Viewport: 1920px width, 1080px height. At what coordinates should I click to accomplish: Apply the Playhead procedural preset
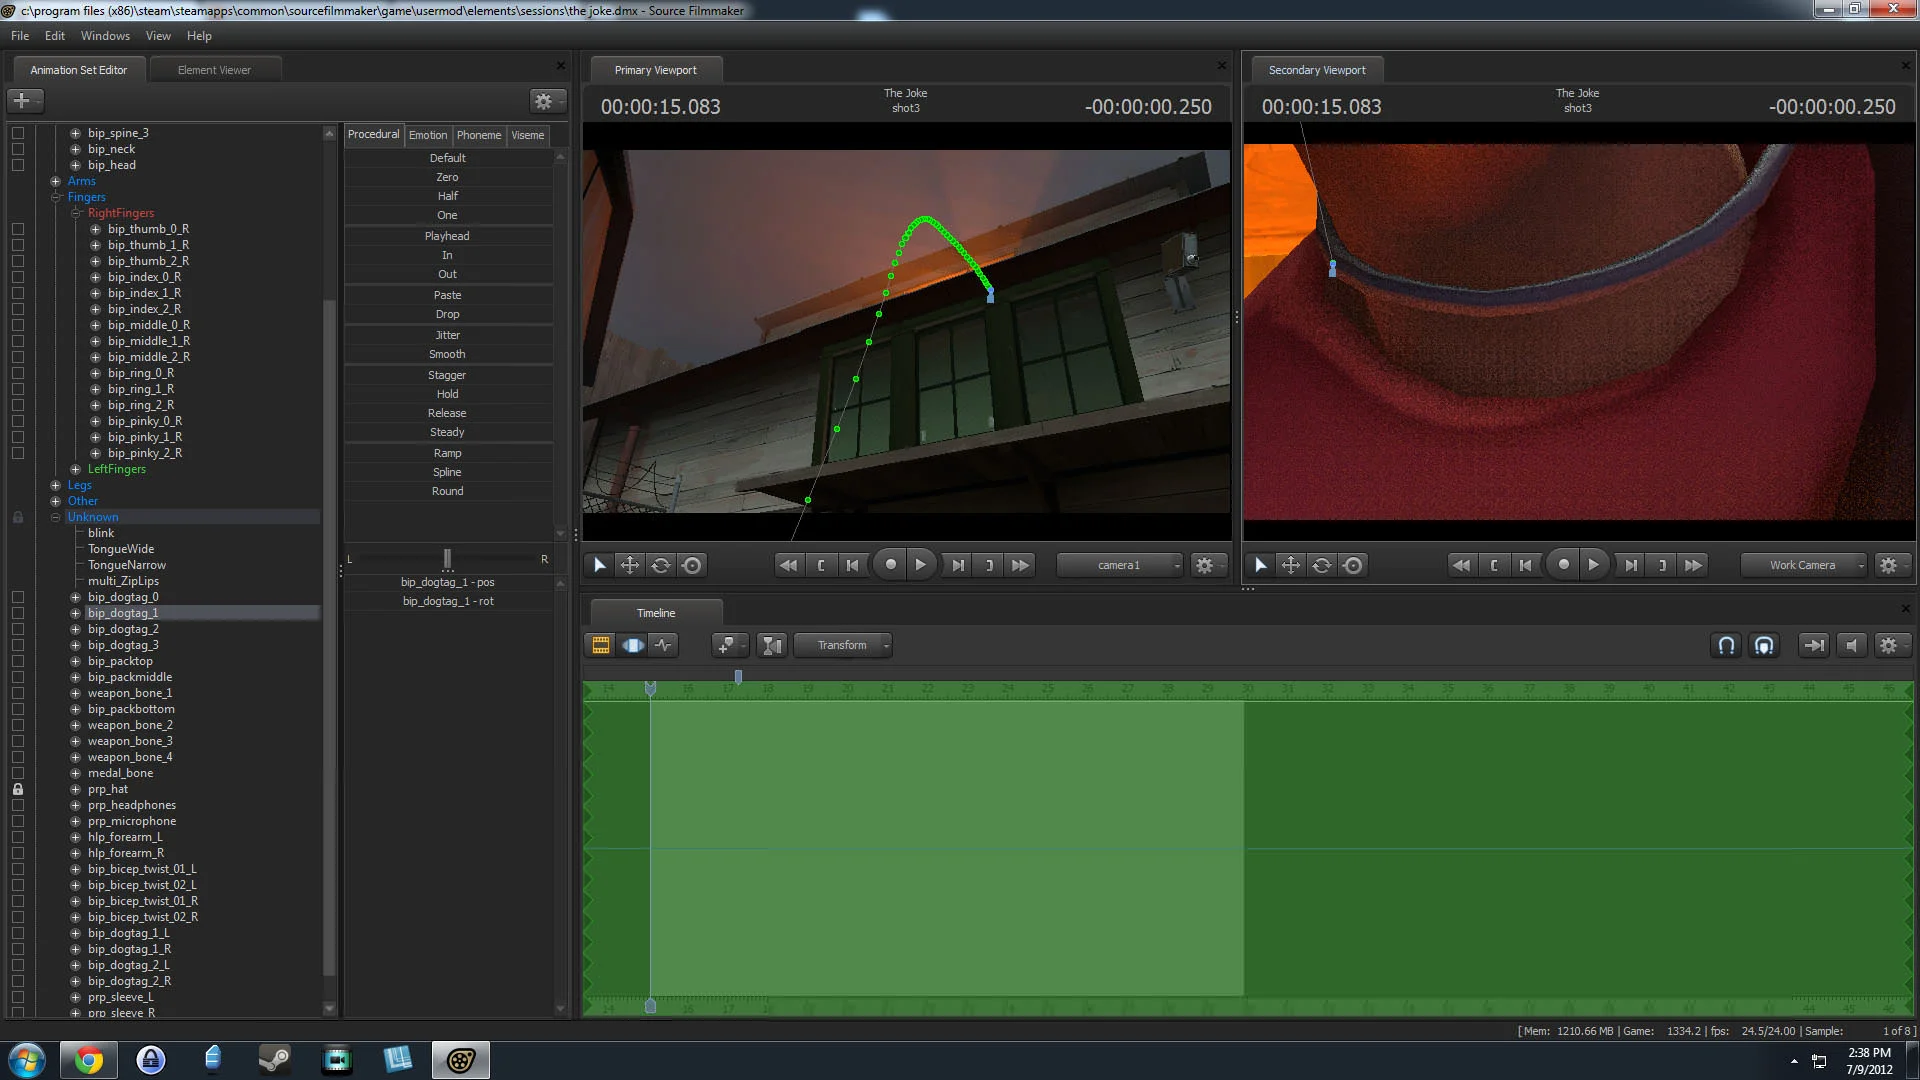[448, 236]
